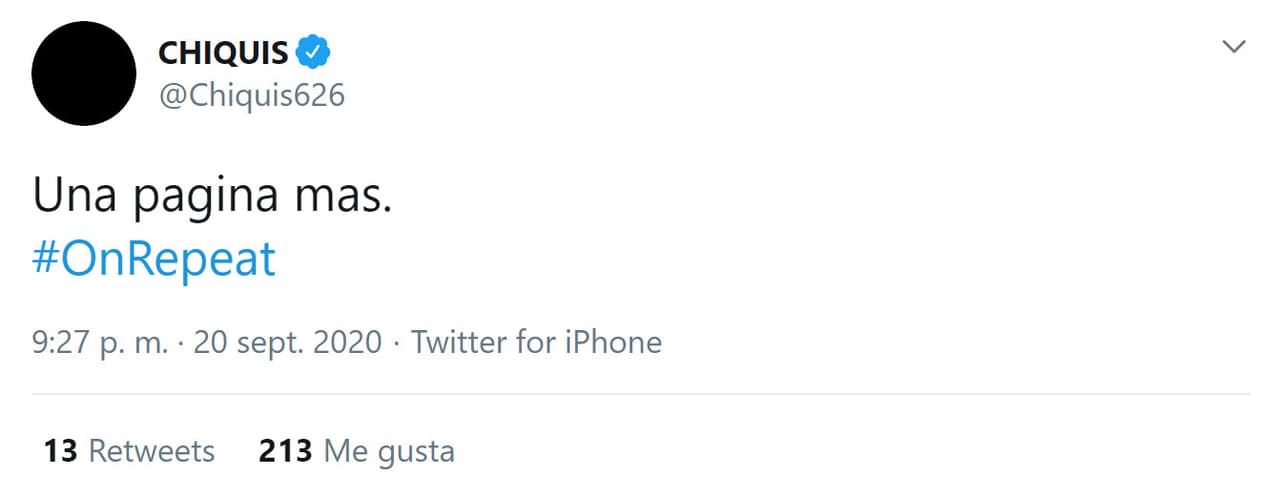Click the number 13 retweet count
Viewport: 1280px width, 498px height.
tap(60, 451)
